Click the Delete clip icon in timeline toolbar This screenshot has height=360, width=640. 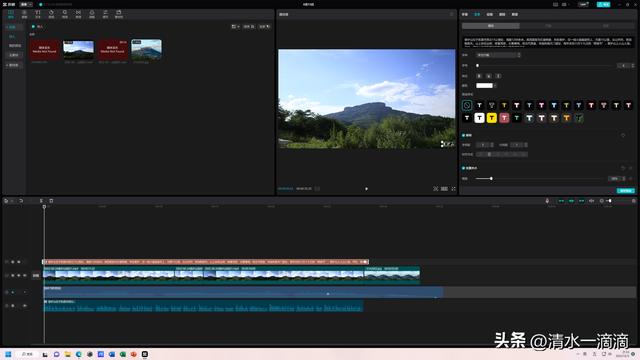tap(51, 201)
